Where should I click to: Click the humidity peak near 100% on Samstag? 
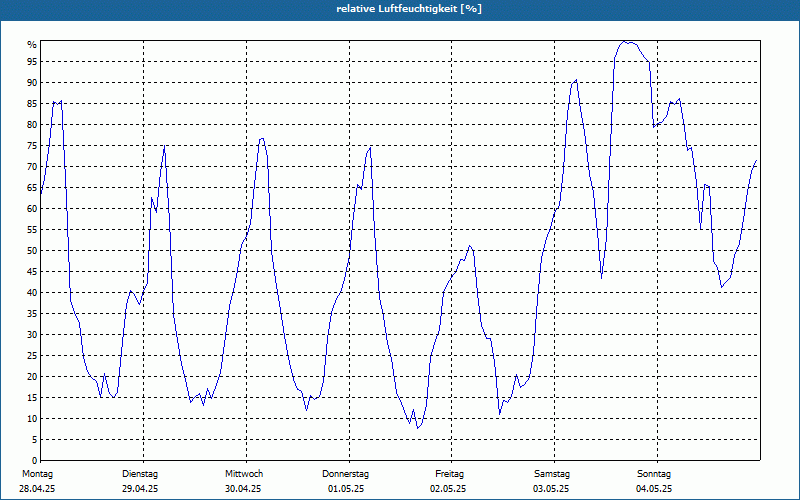click(624, 41)
